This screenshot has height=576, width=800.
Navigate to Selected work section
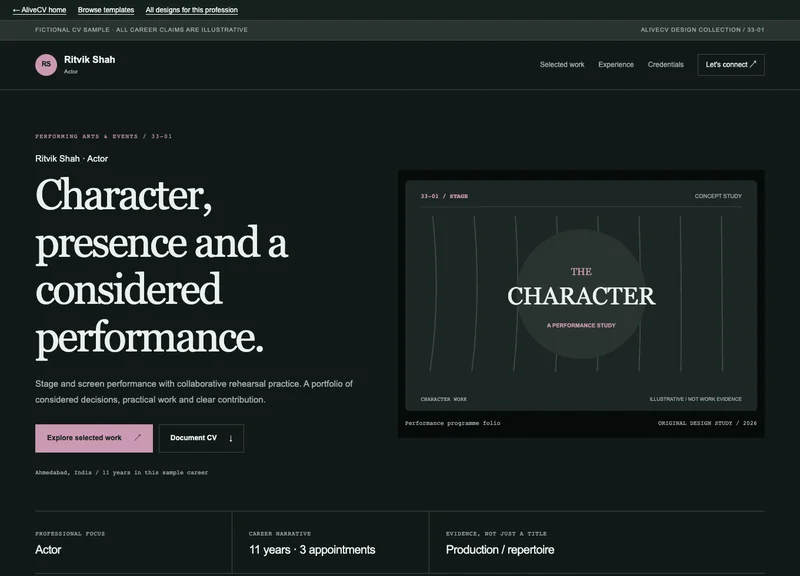[x=562, y=65]
